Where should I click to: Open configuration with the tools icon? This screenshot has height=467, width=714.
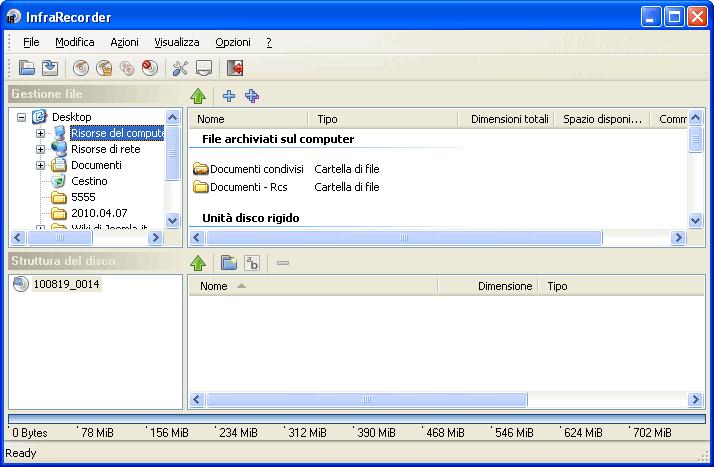[180, 68]
